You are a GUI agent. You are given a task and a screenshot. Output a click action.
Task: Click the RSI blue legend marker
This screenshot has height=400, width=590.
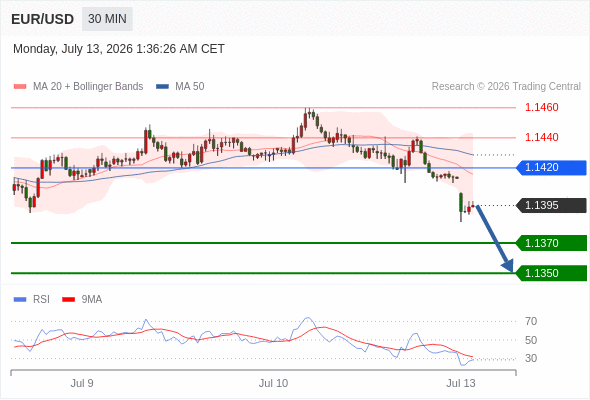(x=20, y=300)
